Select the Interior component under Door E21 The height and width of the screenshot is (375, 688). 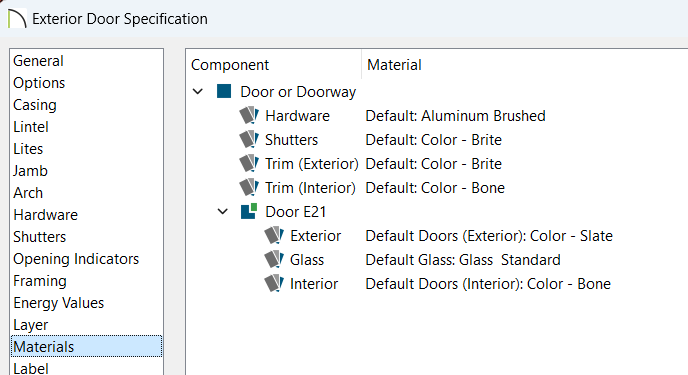pos(314,284)
